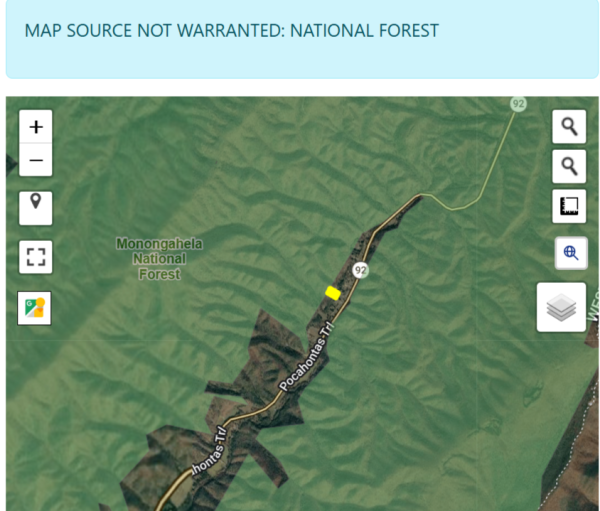Zoom out with the minus button
Viewport: 600px width, 511px height.
point(36,160)
